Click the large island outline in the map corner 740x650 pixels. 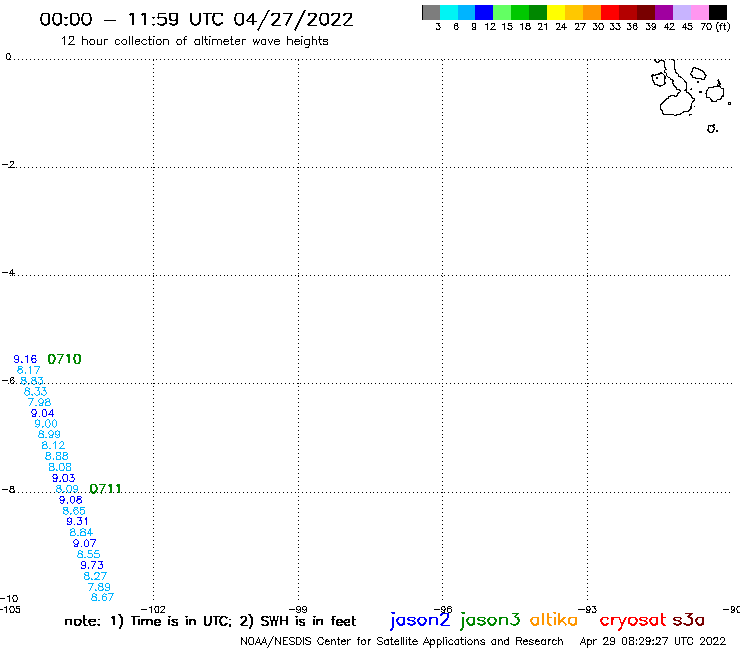click(x=677, y=87)
